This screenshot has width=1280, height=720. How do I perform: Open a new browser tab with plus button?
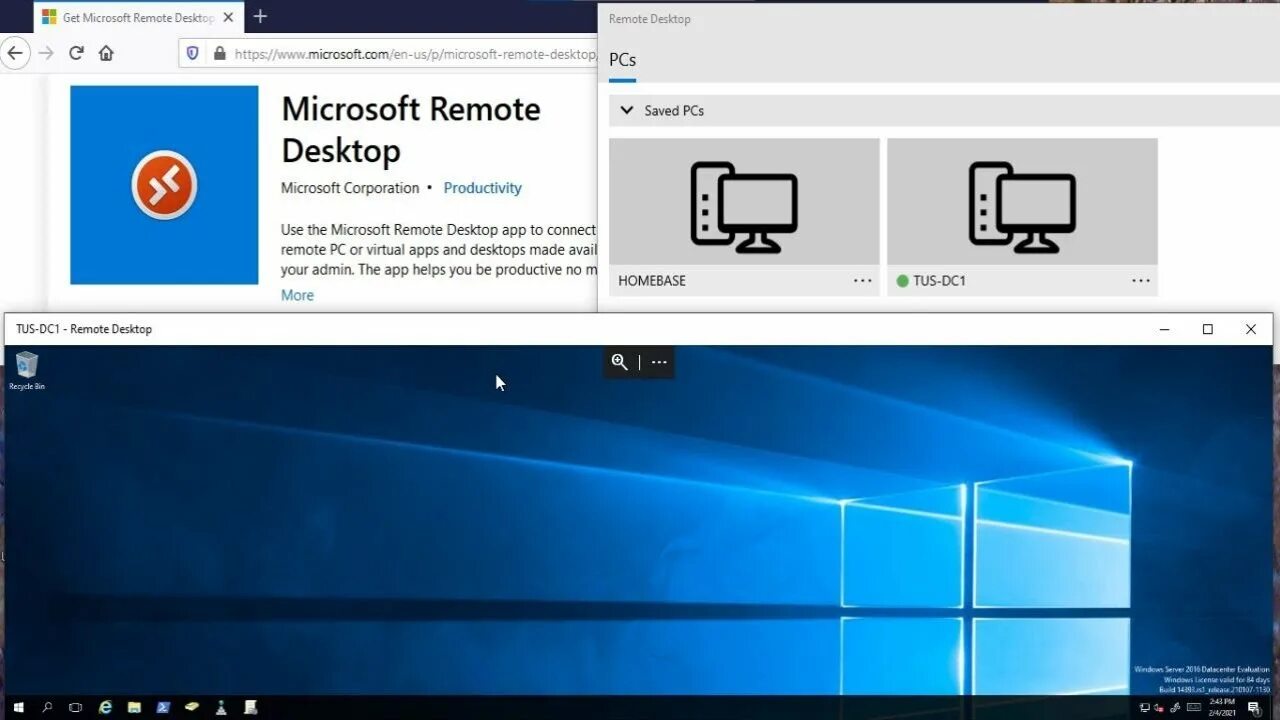(x=260, y=16)
